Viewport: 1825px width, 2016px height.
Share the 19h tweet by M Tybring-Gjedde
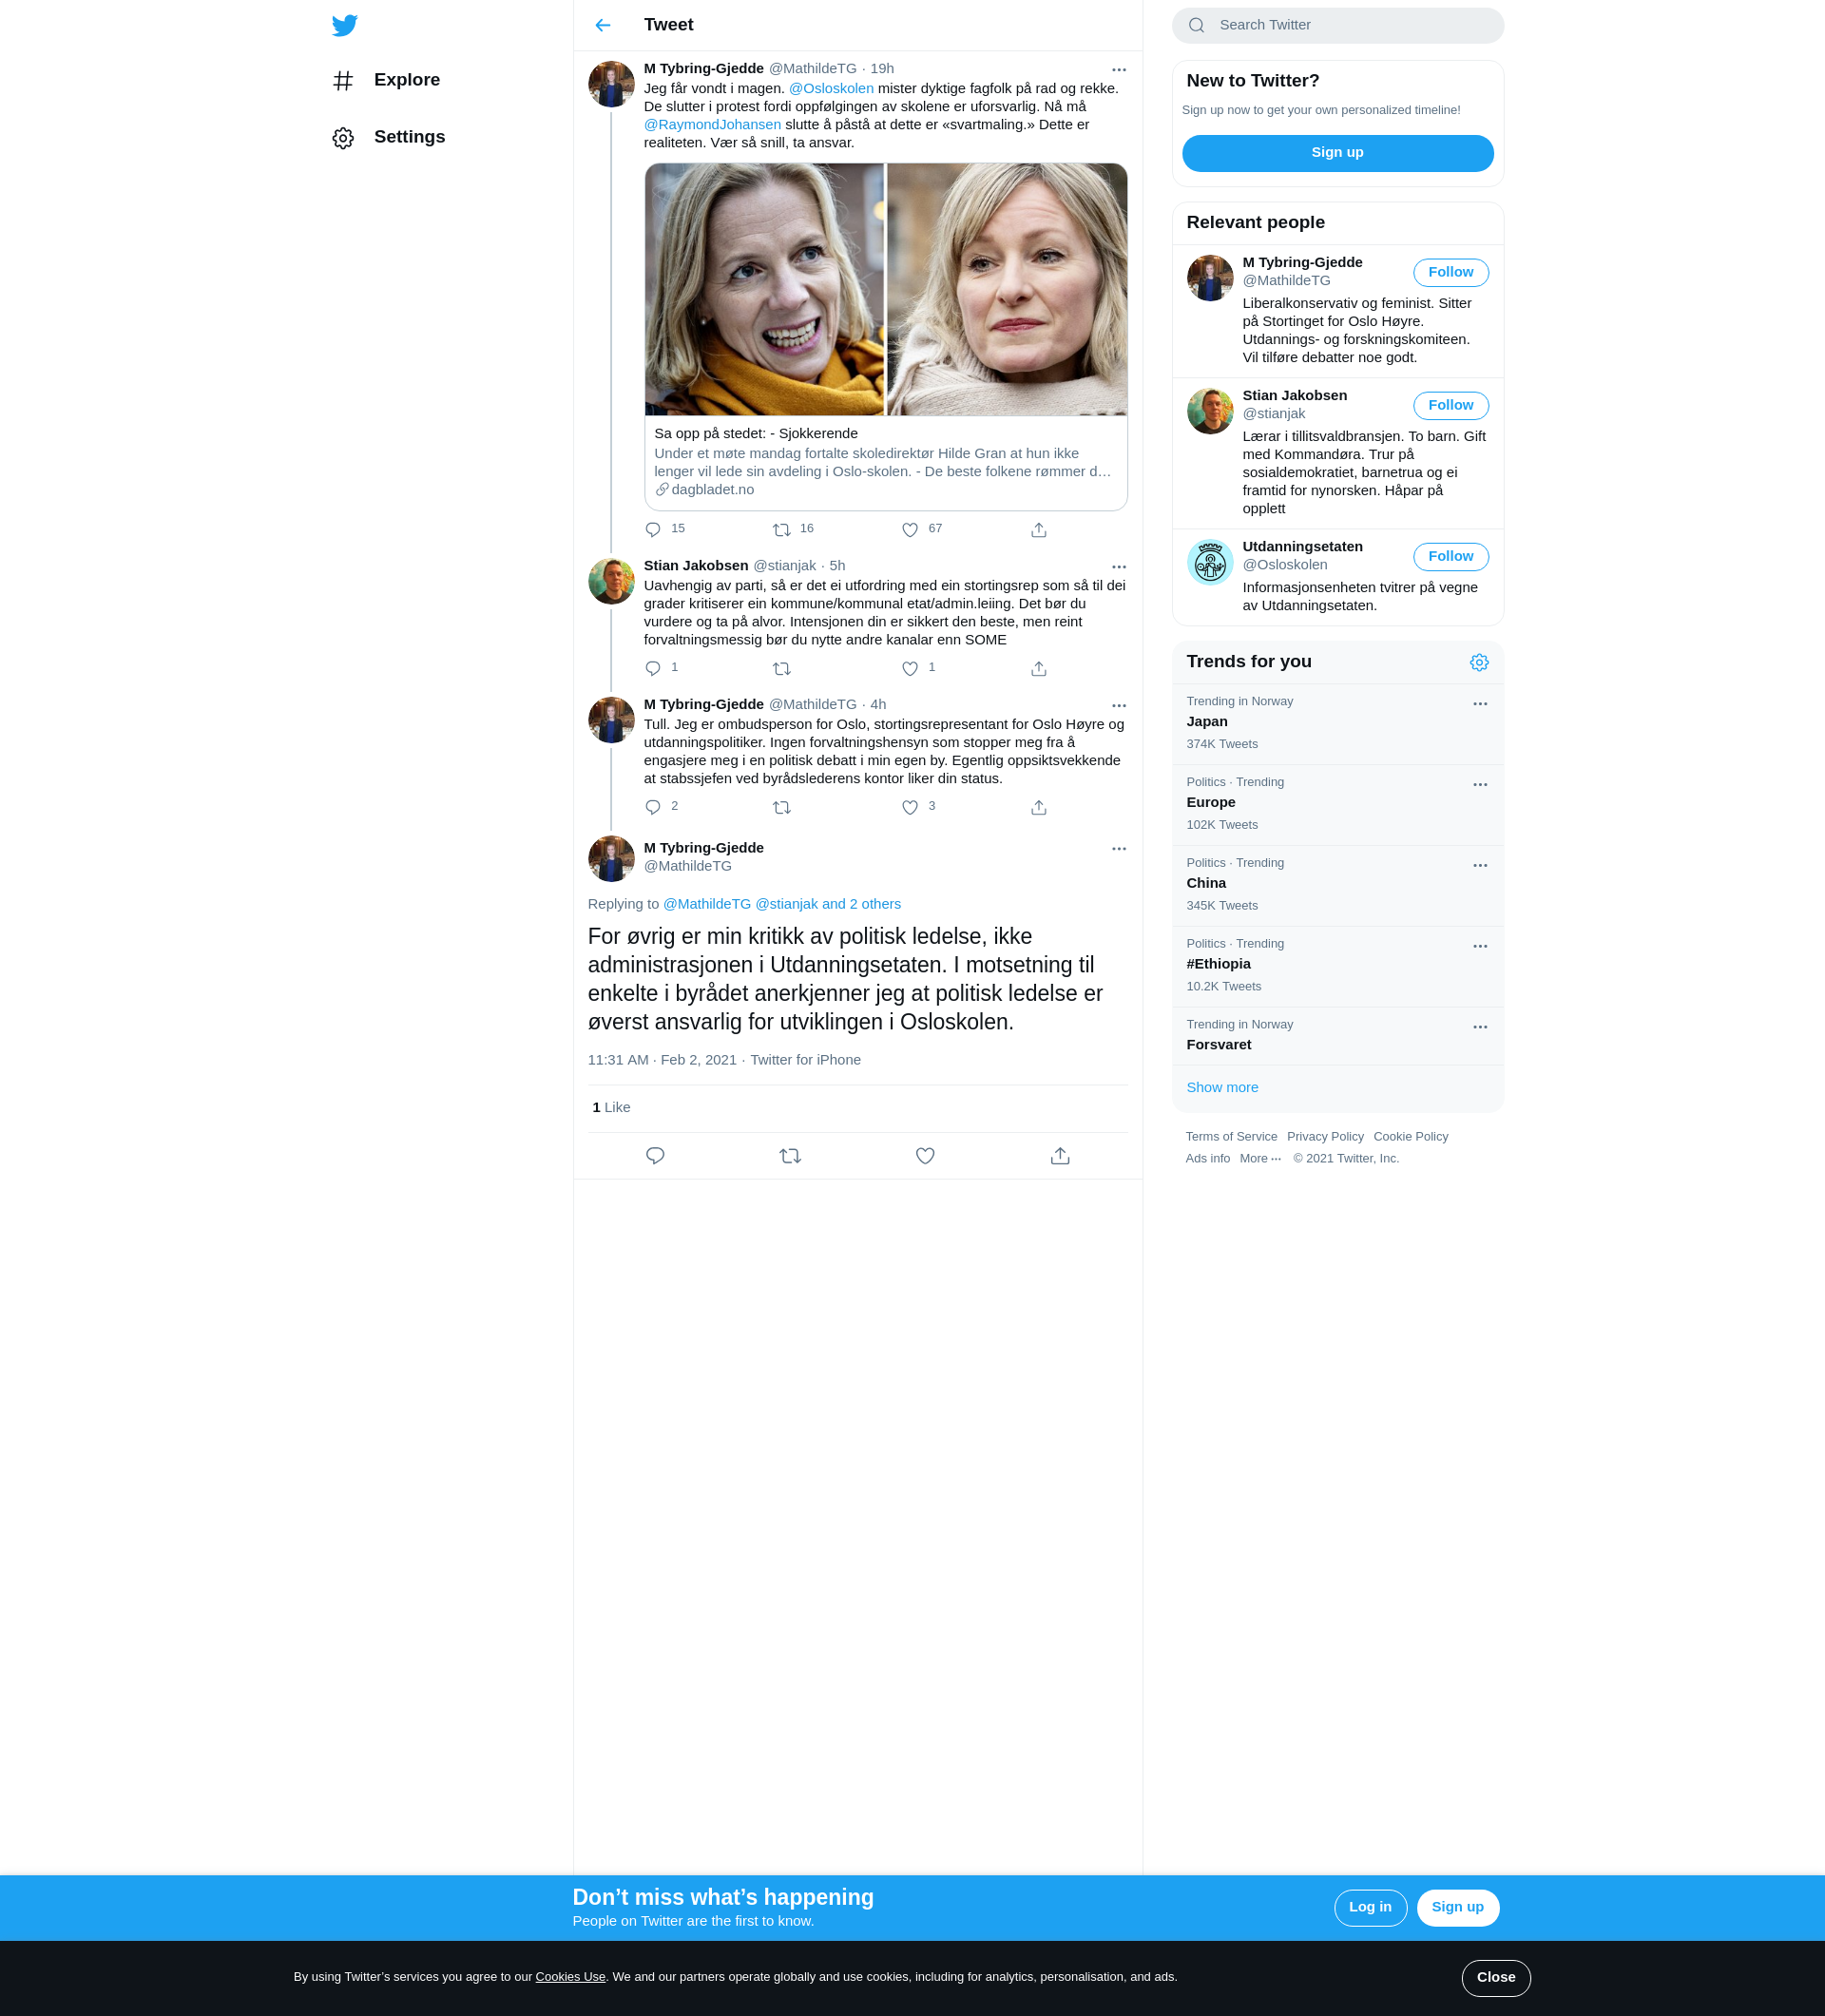(1038, 530)
